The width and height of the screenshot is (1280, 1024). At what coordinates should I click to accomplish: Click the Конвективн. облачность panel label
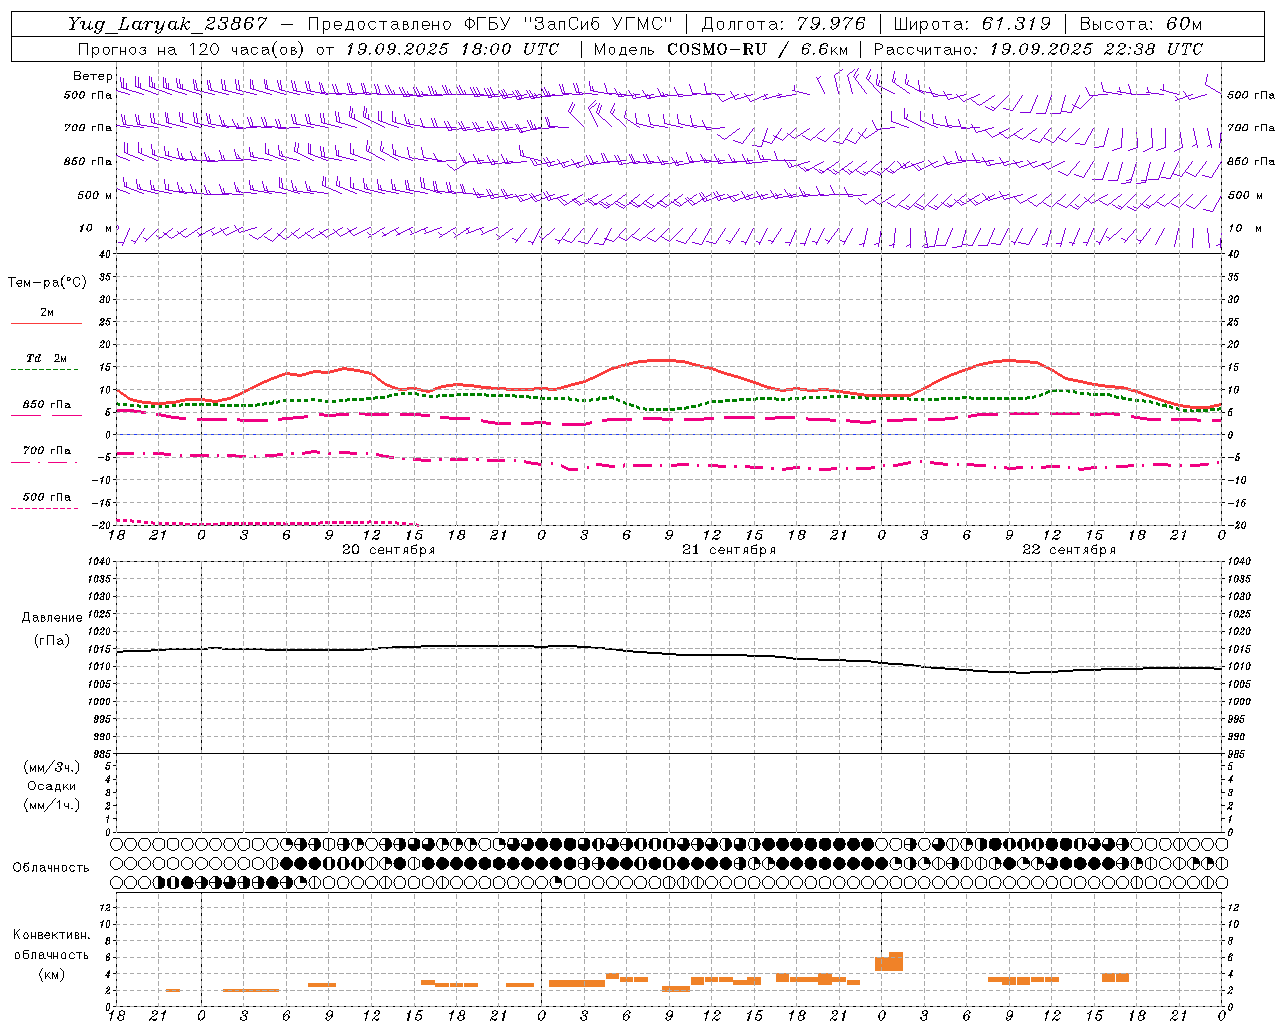(x=51, y=954)
